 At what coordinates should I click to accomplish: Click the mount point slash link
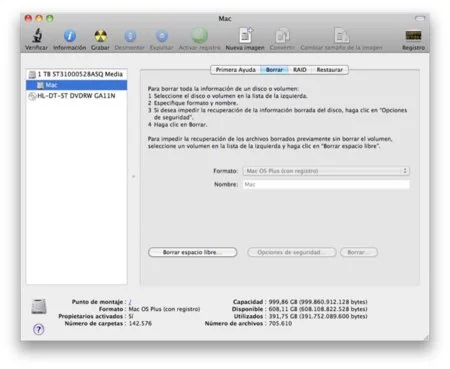(x=130, y=302)
